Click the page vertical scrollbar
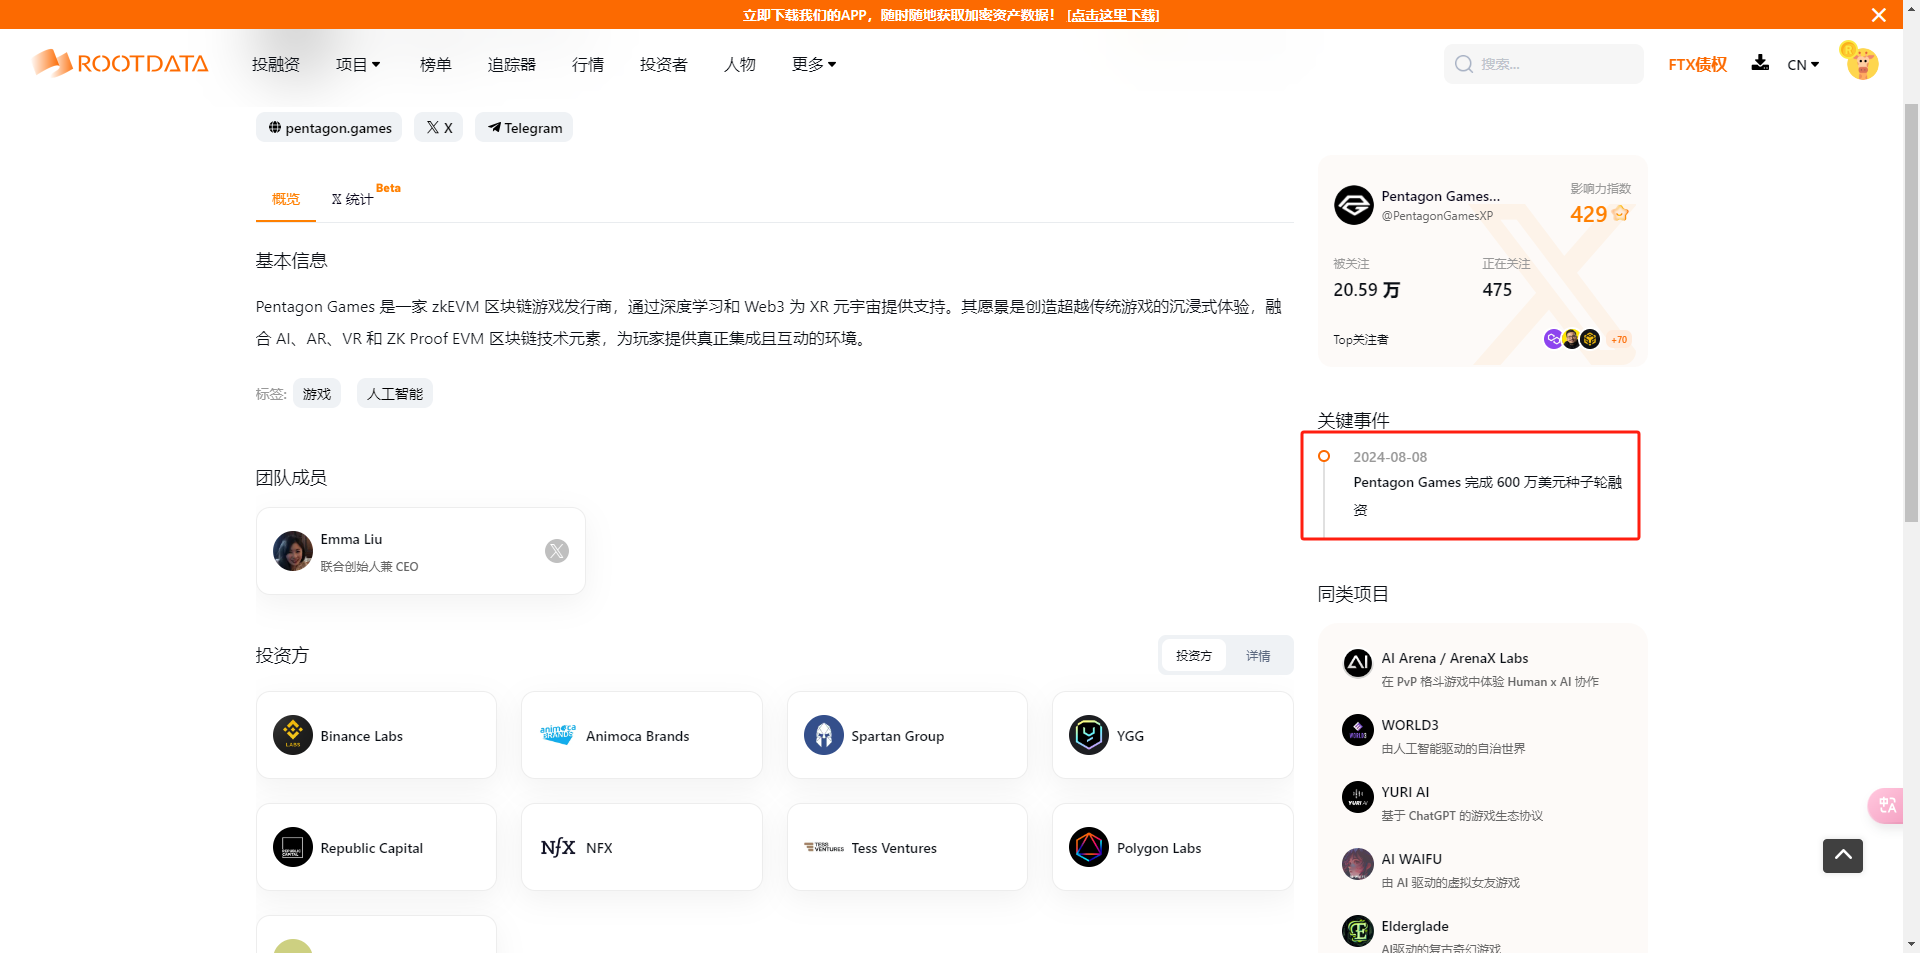1920x953 pixels. click(x=1911, y=311)
